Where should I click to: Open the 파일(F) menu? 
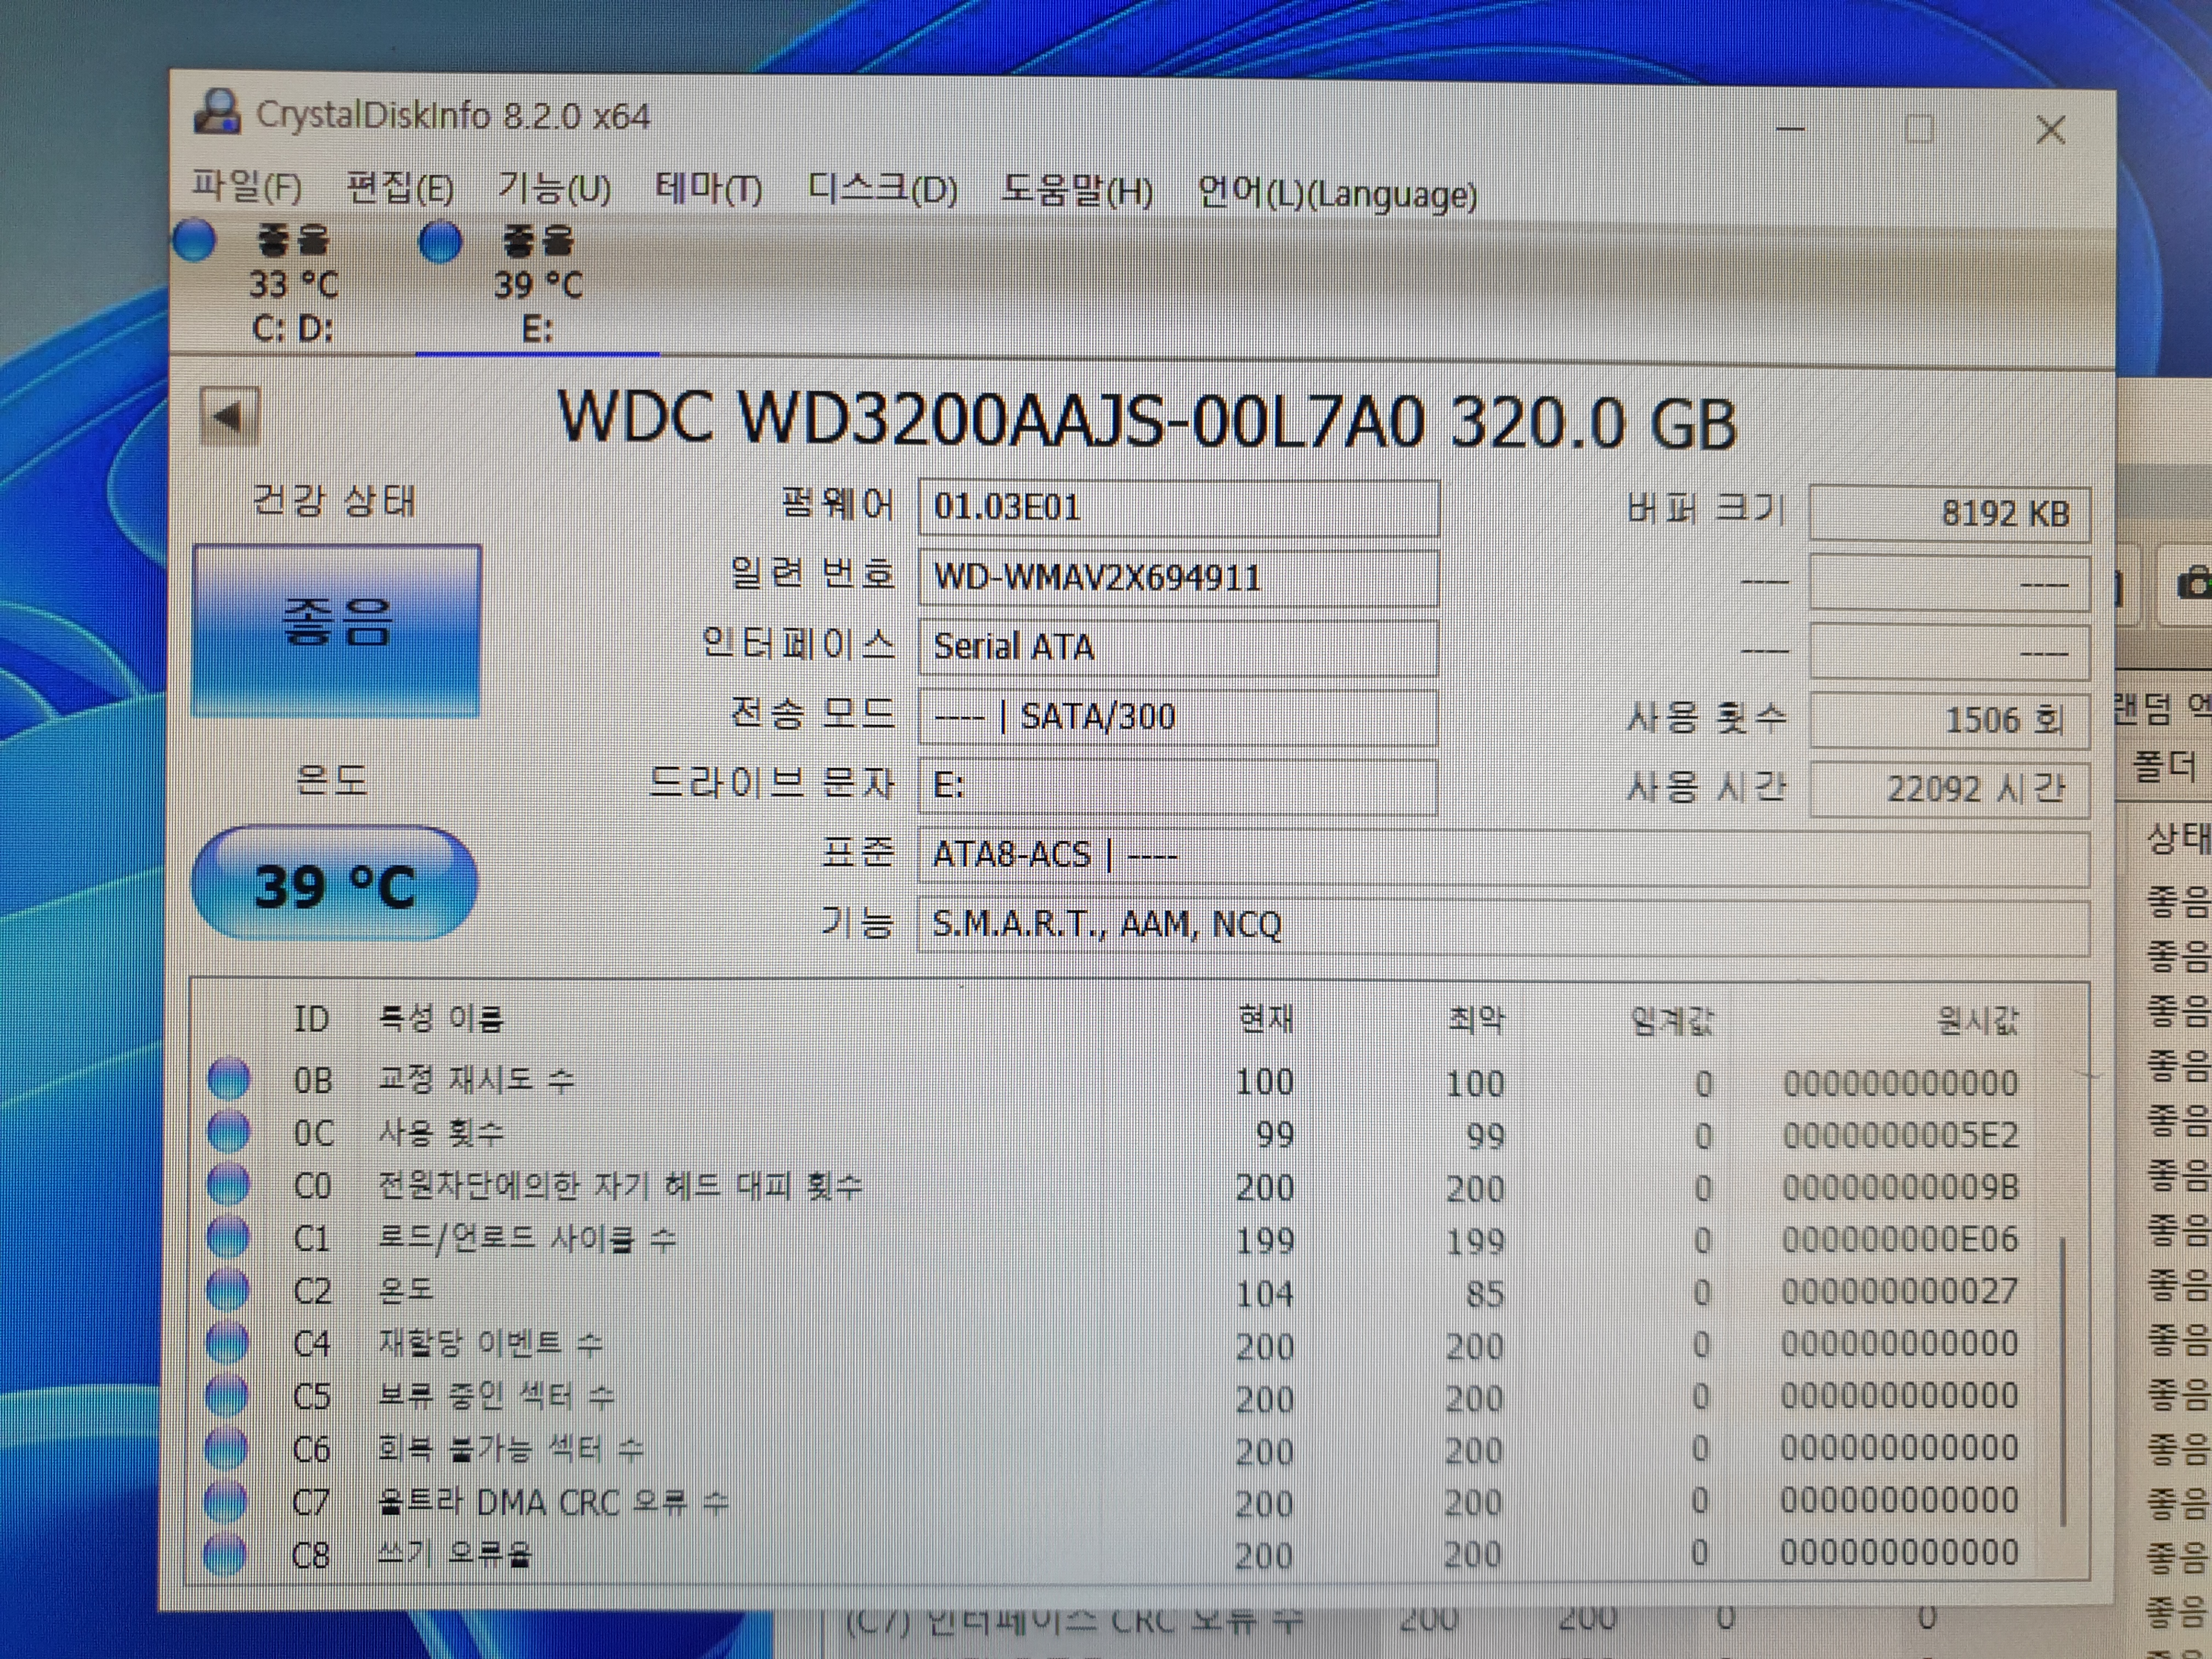[247, 187]
